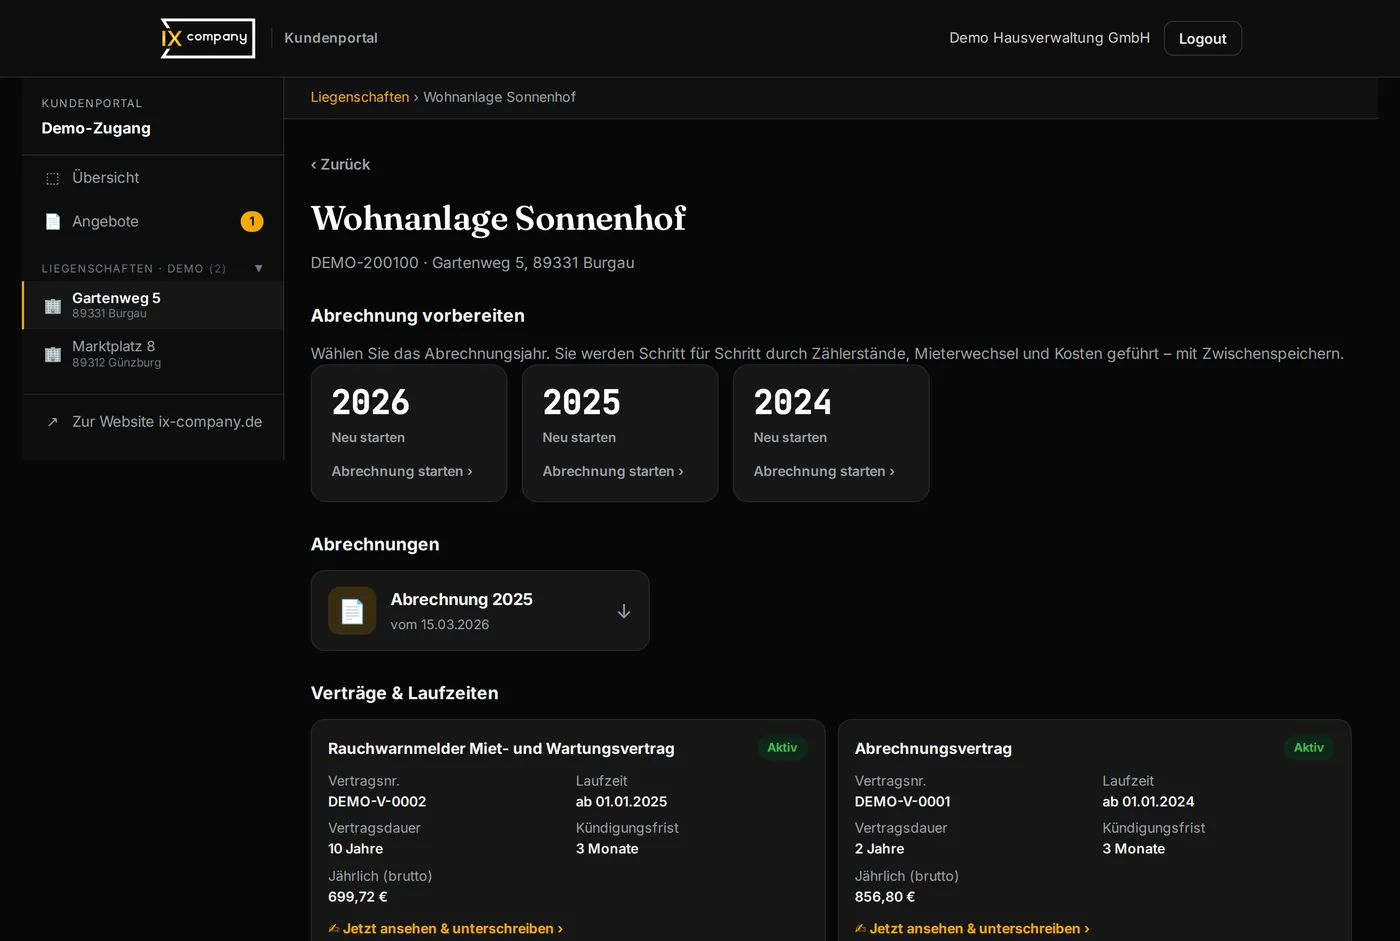The height and width of the screenshot is (941, 1400).
Task: Click Wohnanlage Sonnenhof breadcrumb text
Action: pos(499,97)
